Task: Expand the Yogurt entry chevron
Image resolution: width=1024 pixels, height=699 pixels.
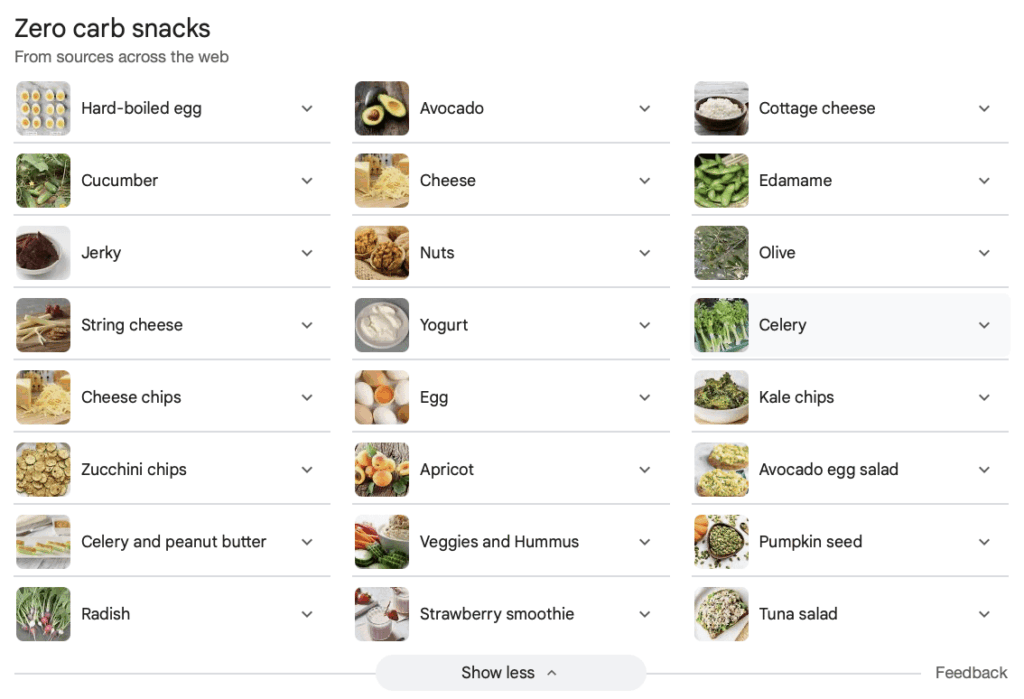Action: [x=645, y=325]
